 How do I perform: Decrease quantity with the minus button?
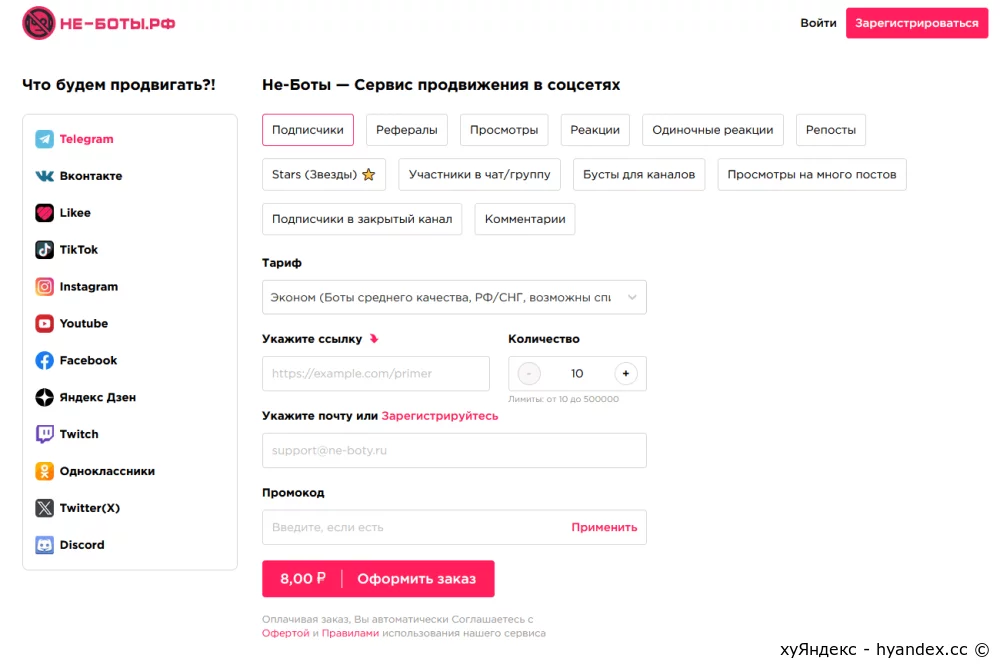click(x=529, y=373)
